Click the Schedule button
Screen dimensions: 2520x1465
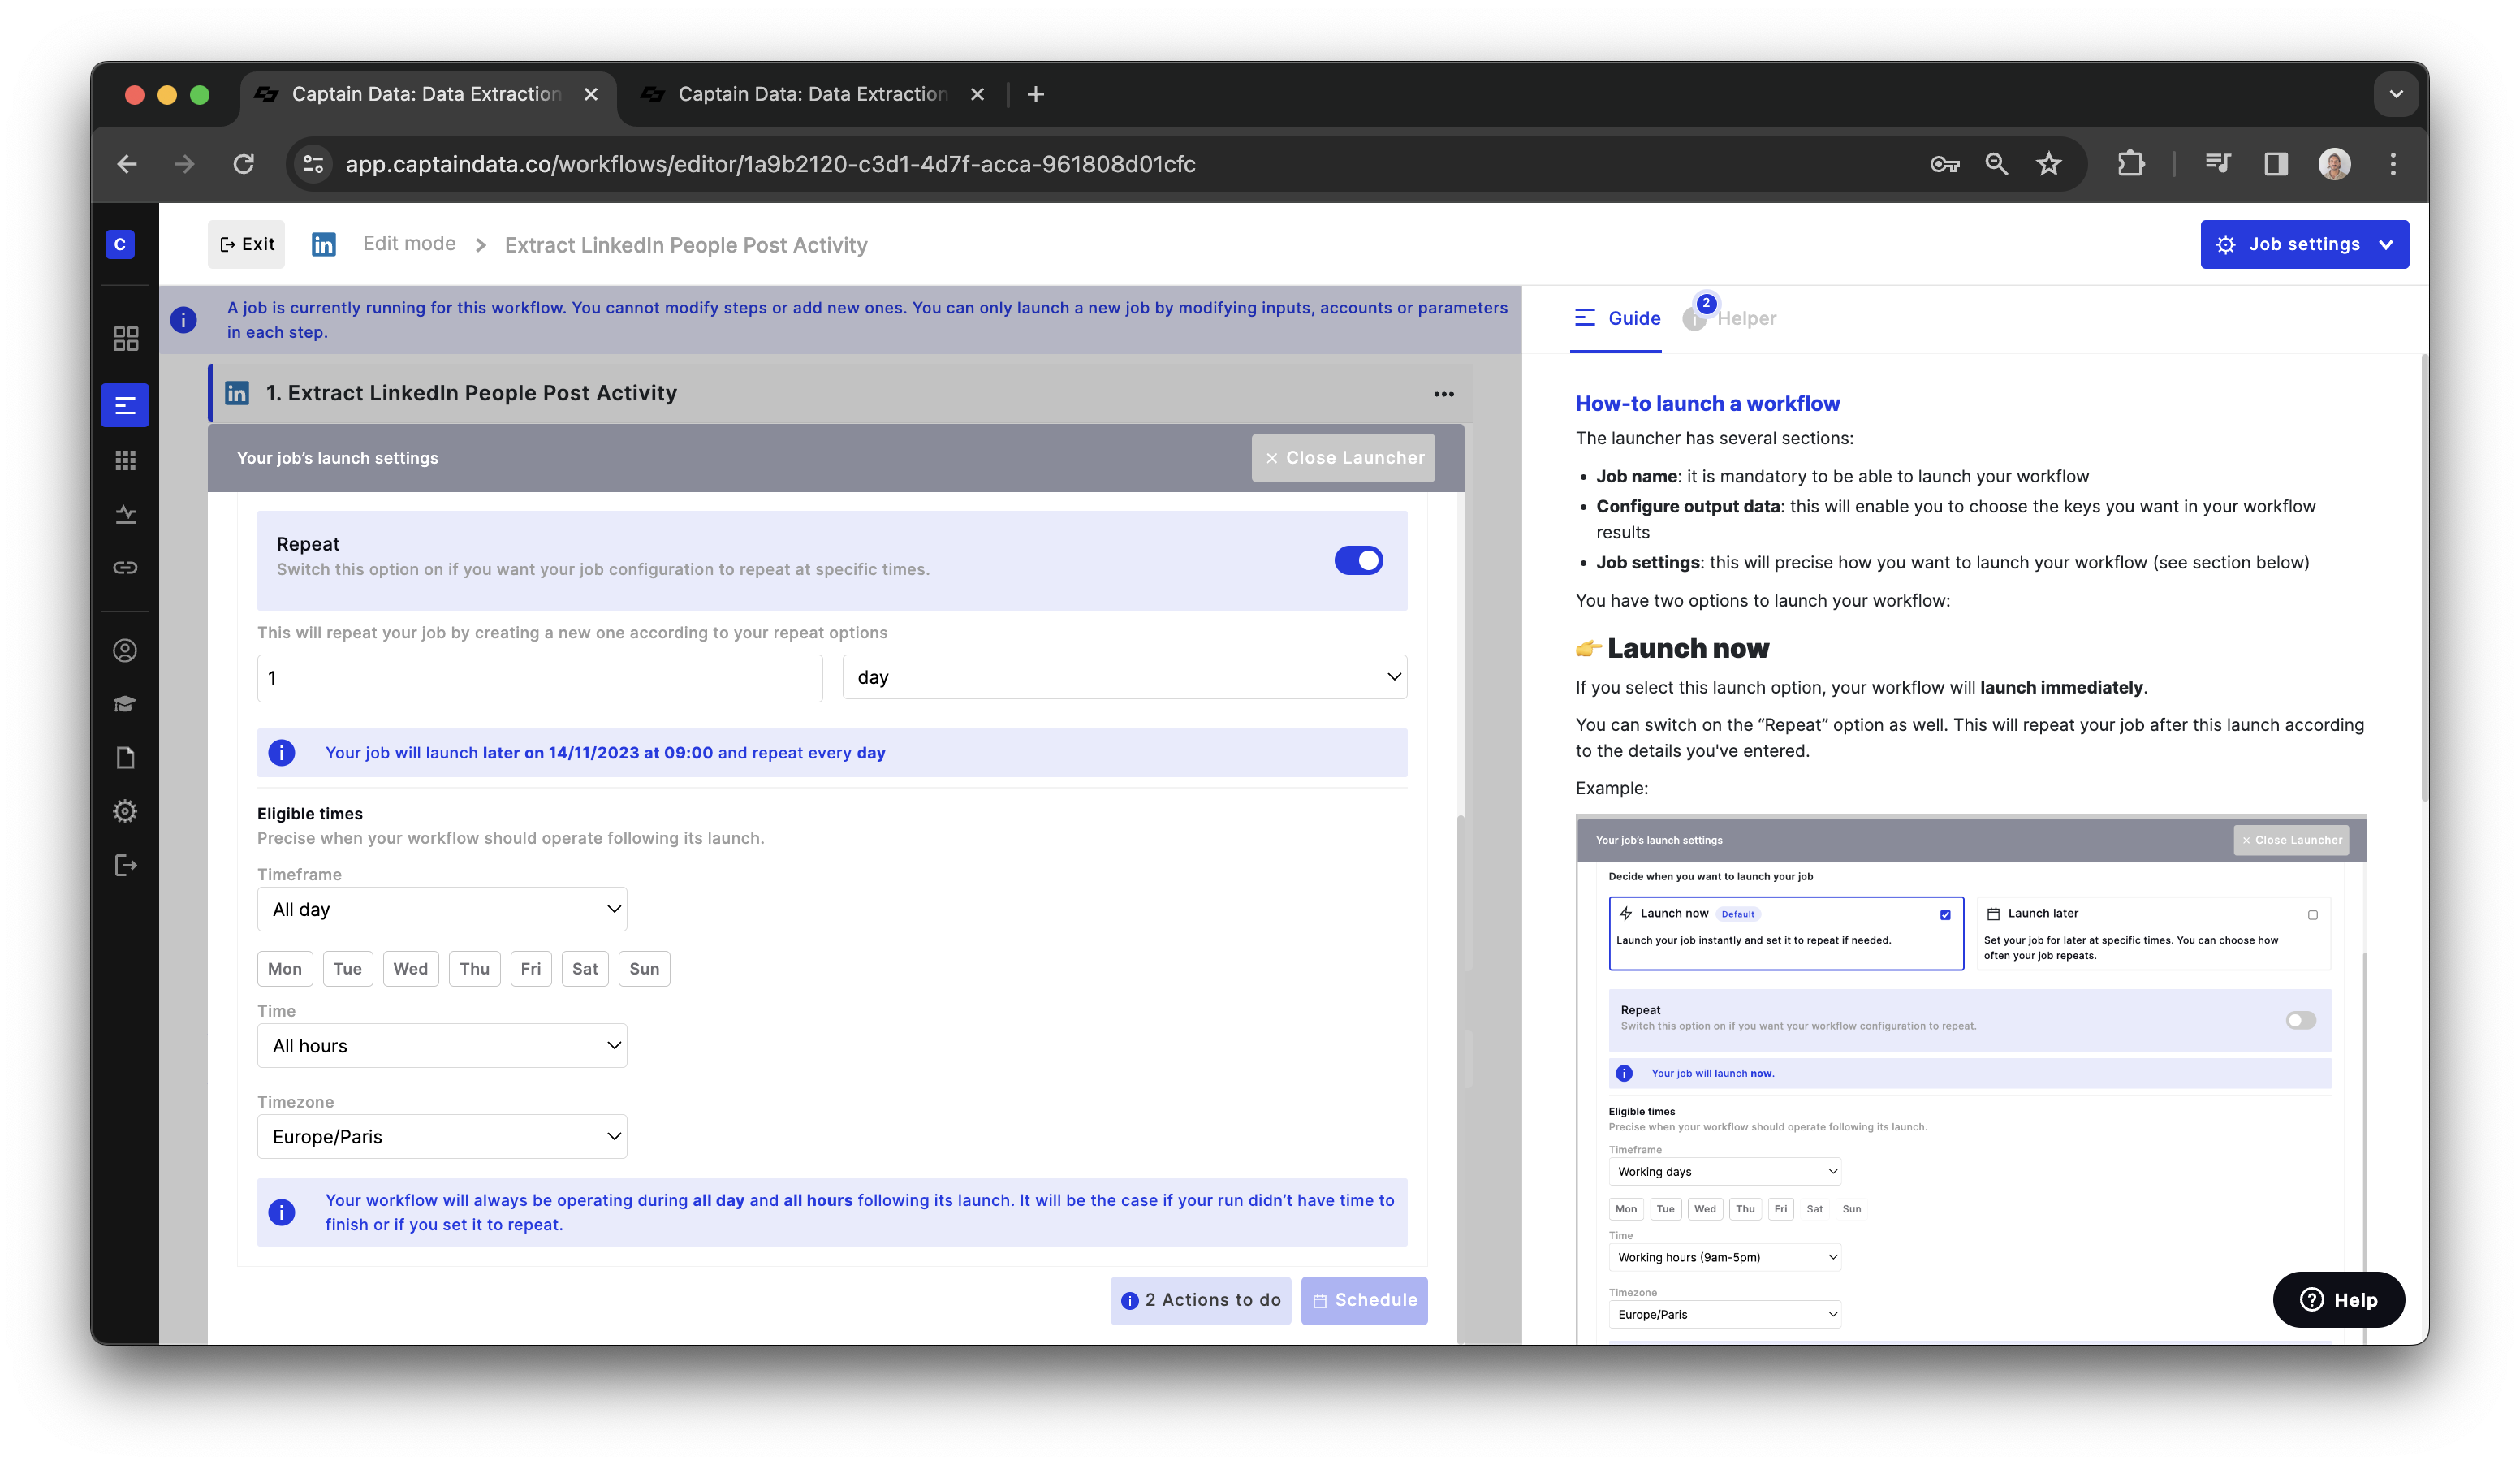coord(1364,1301)
